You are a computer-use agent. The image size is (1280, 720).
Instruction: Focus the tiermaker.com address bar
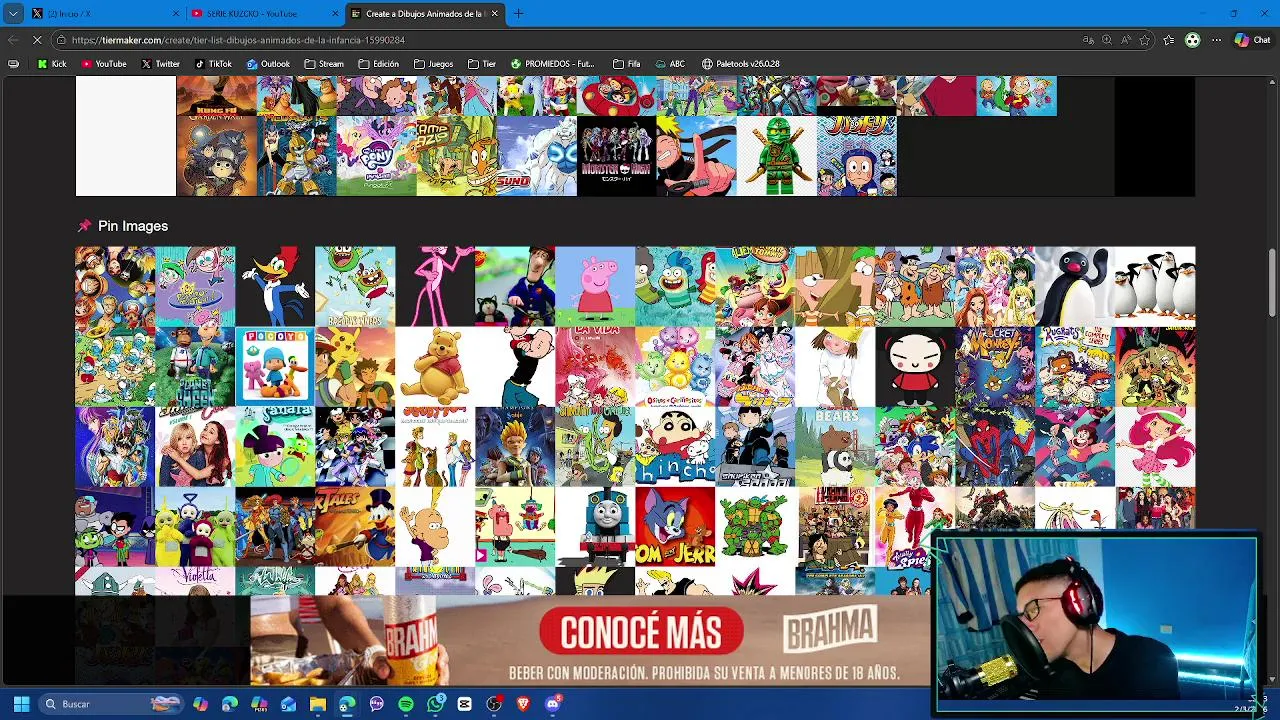coord(570,40)
